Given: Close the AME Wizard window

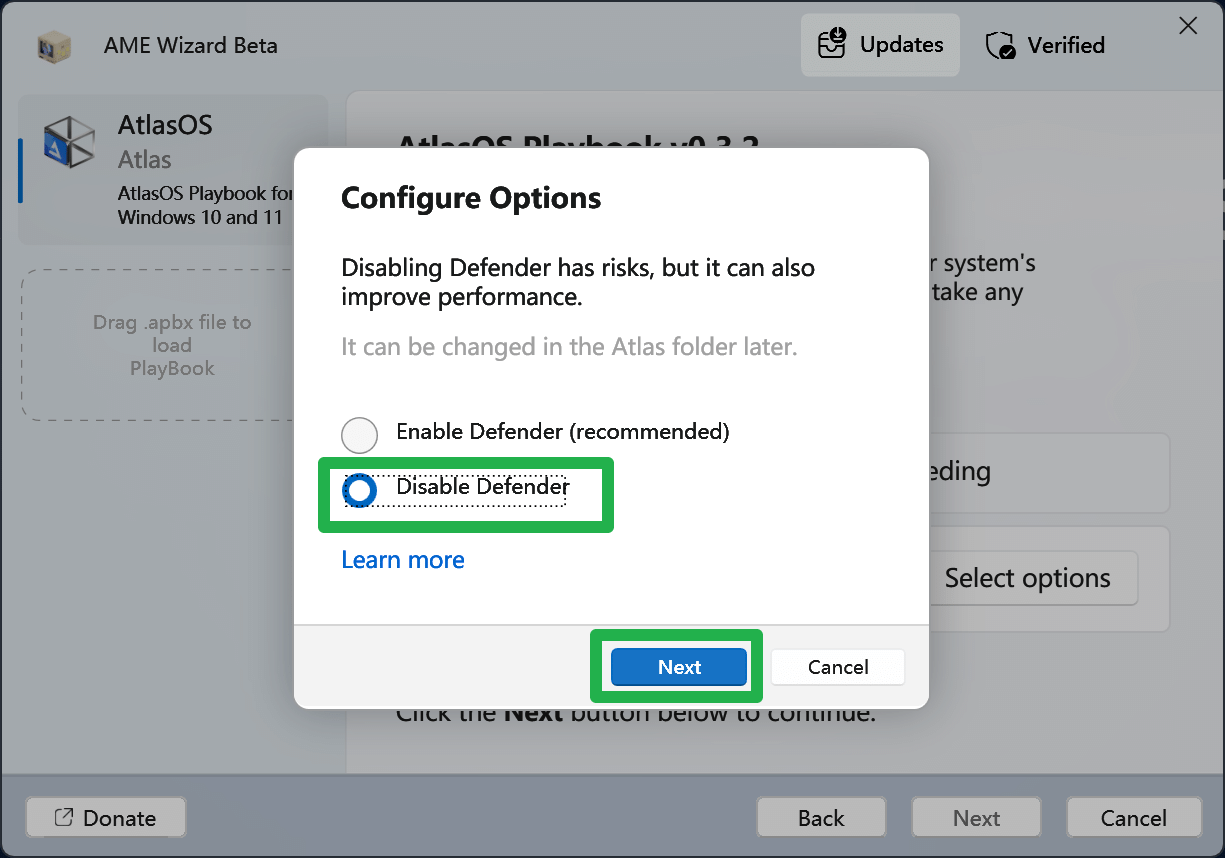Looking at the screenshot, I should (x=1188, y=26).
